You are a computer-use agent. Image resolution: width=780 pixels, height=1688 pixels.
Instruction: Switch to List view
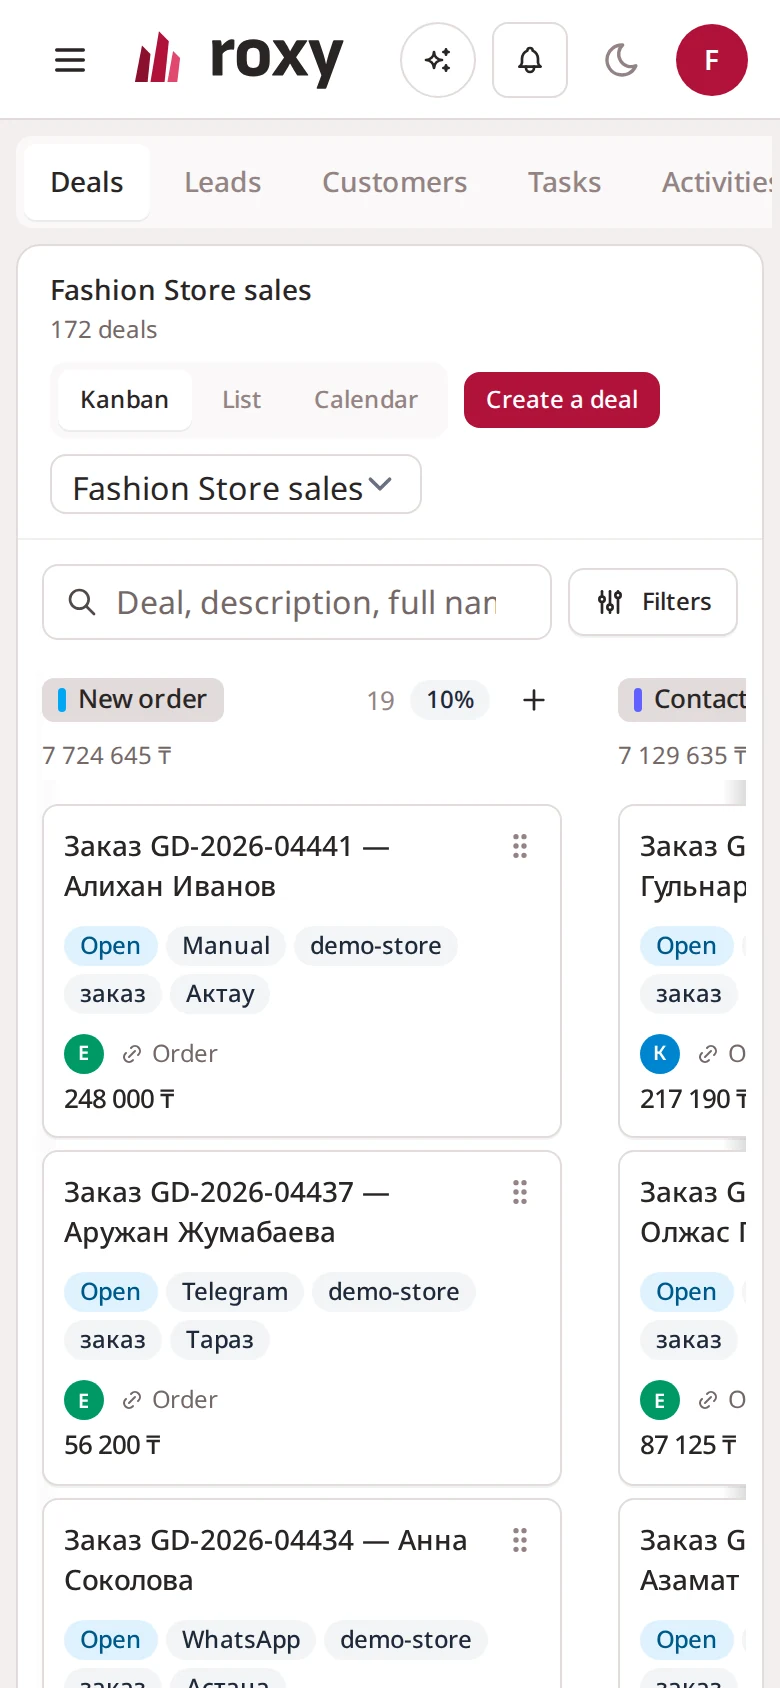(x=242, y=400)
